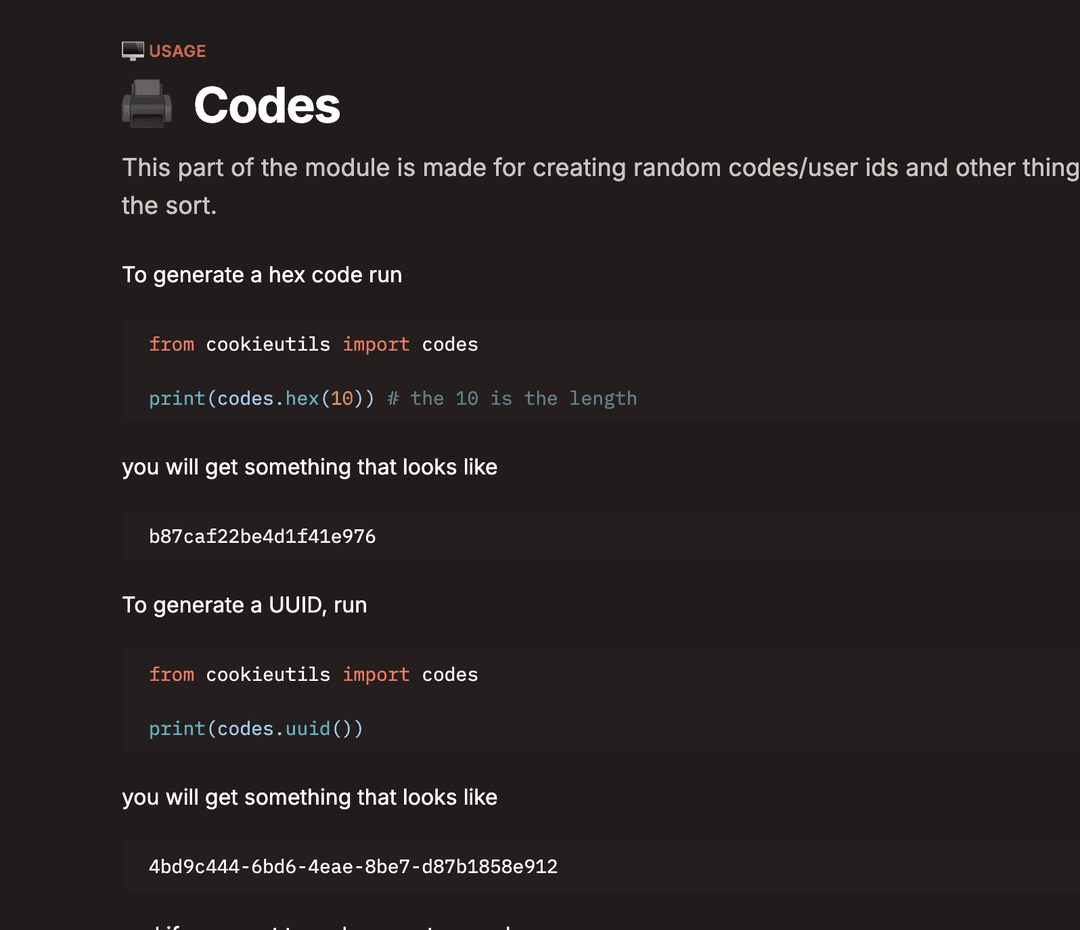Click 'import' keyword in the UUID code block
The image size is (1080, 930).
(376, 674)
